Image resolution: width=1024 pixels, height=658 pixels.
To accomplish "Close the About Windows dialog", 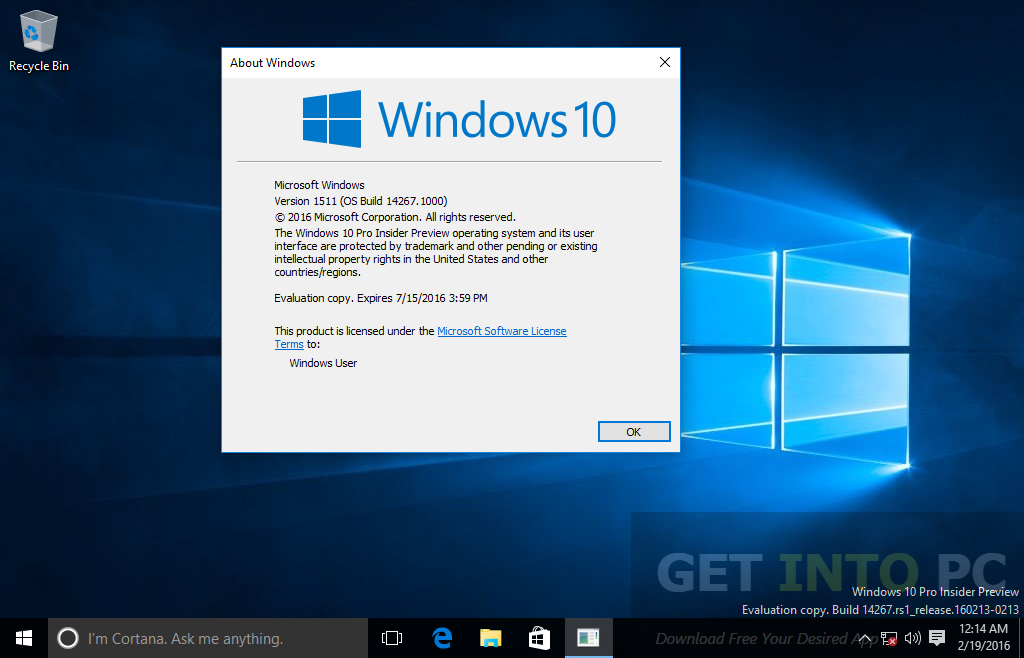I will pyautogui.click(x=665, y=62).
